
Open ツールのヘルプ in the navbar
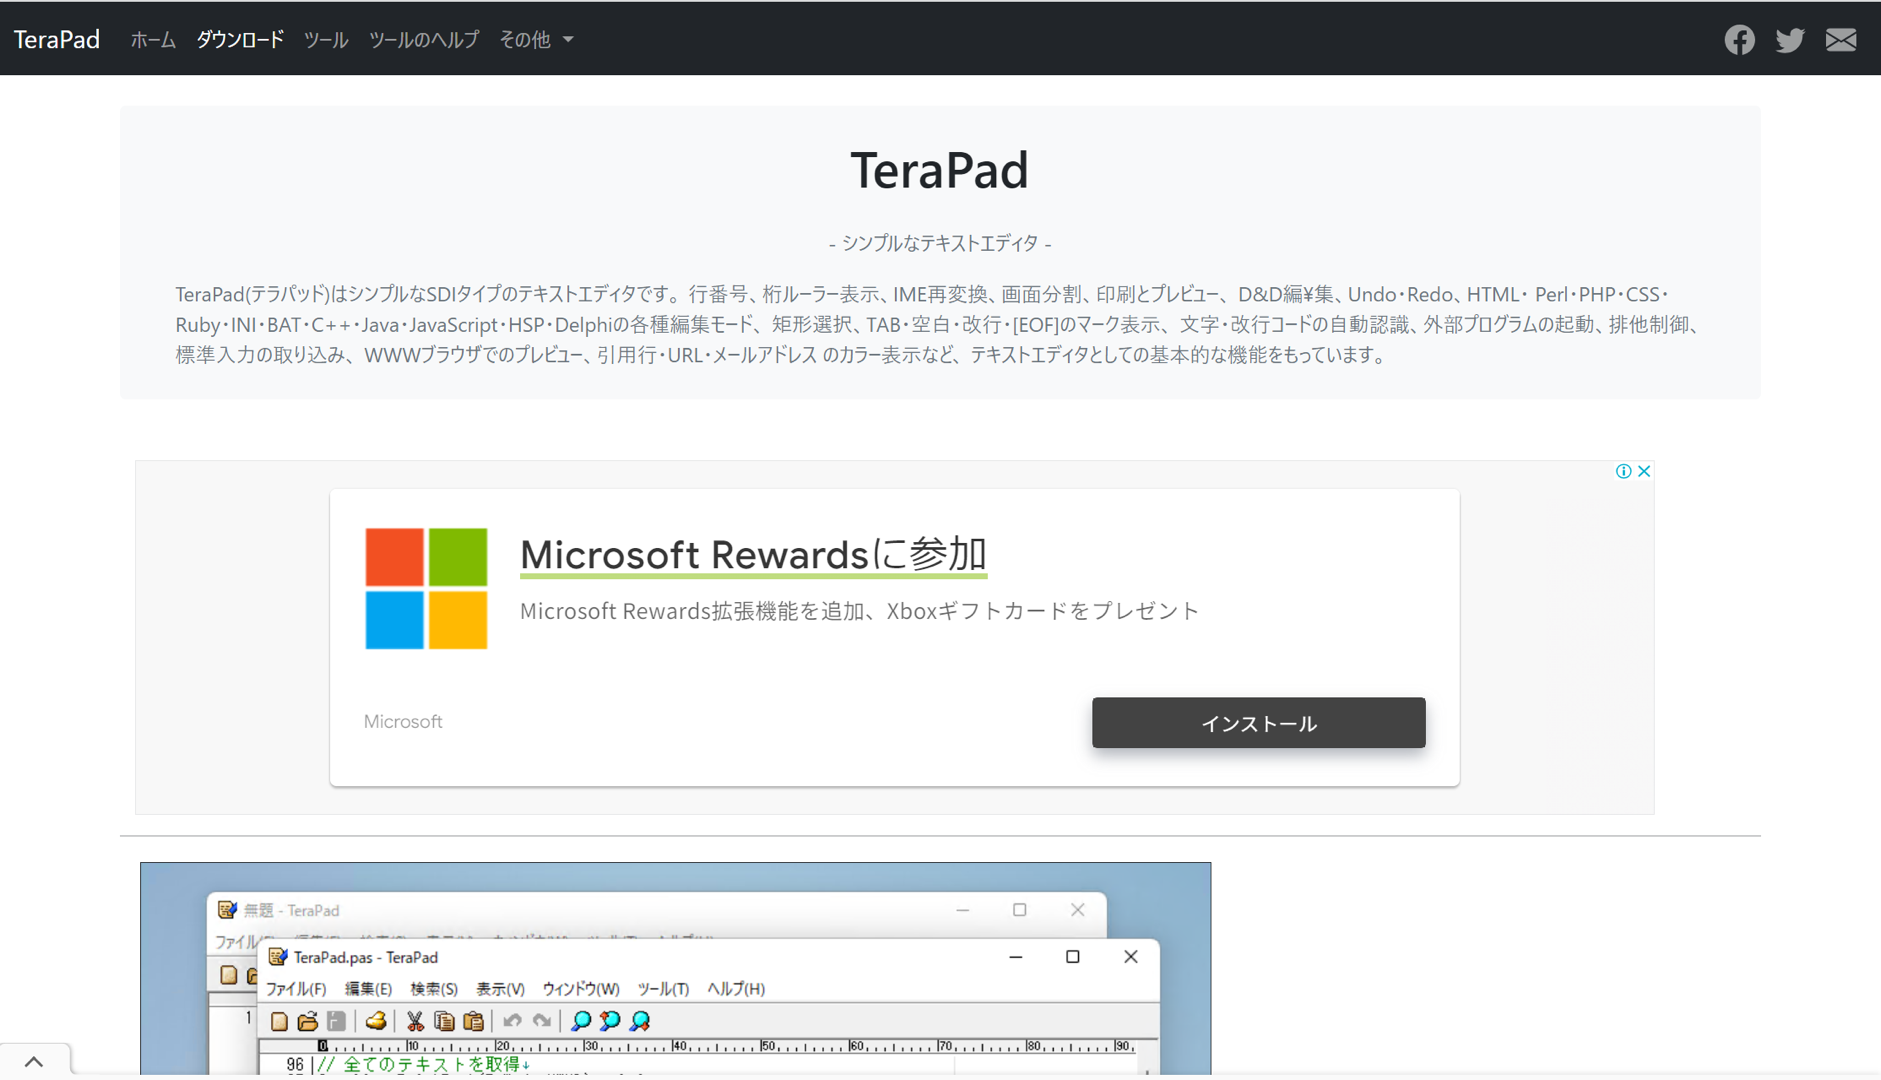click(424, 40)
